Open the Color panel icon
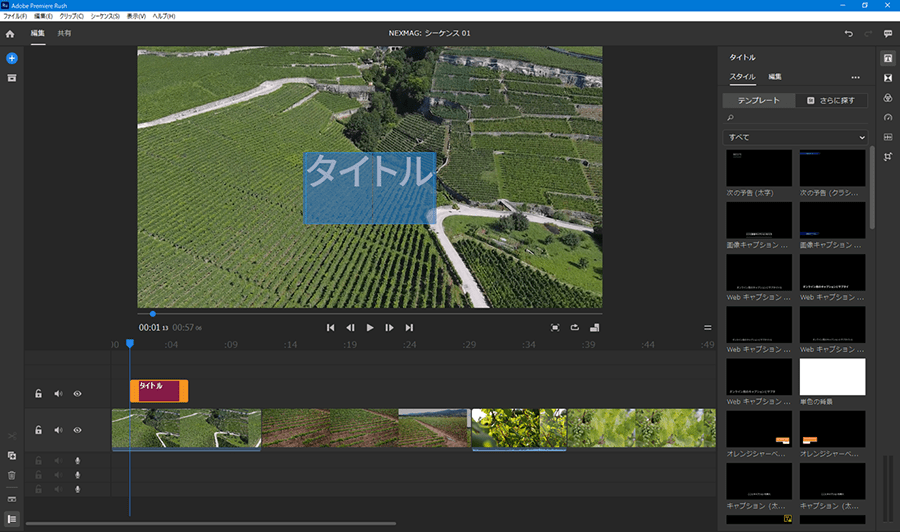This screenshot has width=900, height=532. click(x=887, y=98)
